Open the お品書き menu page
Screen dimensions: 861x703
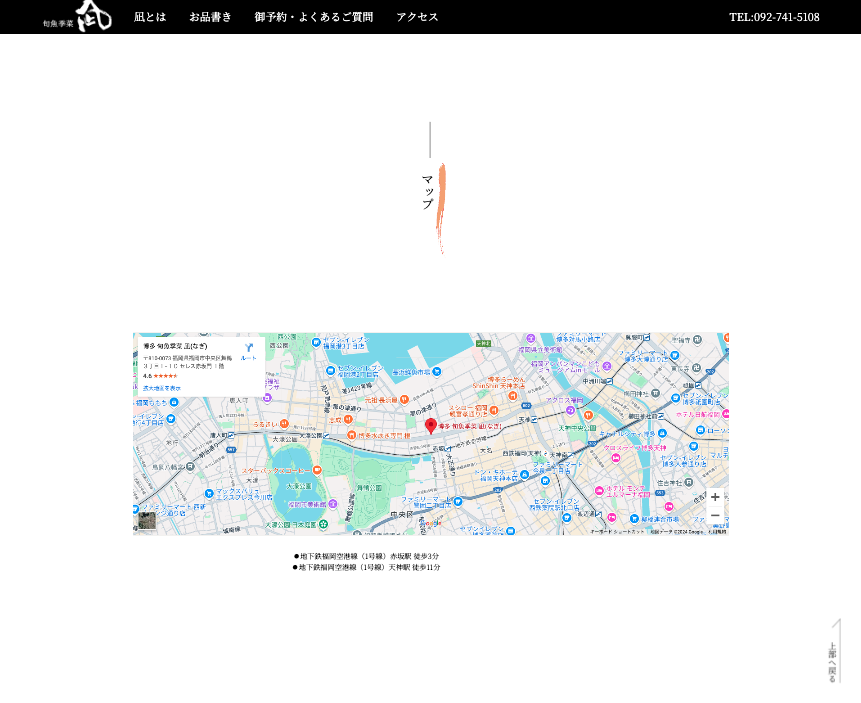(210, 17)
